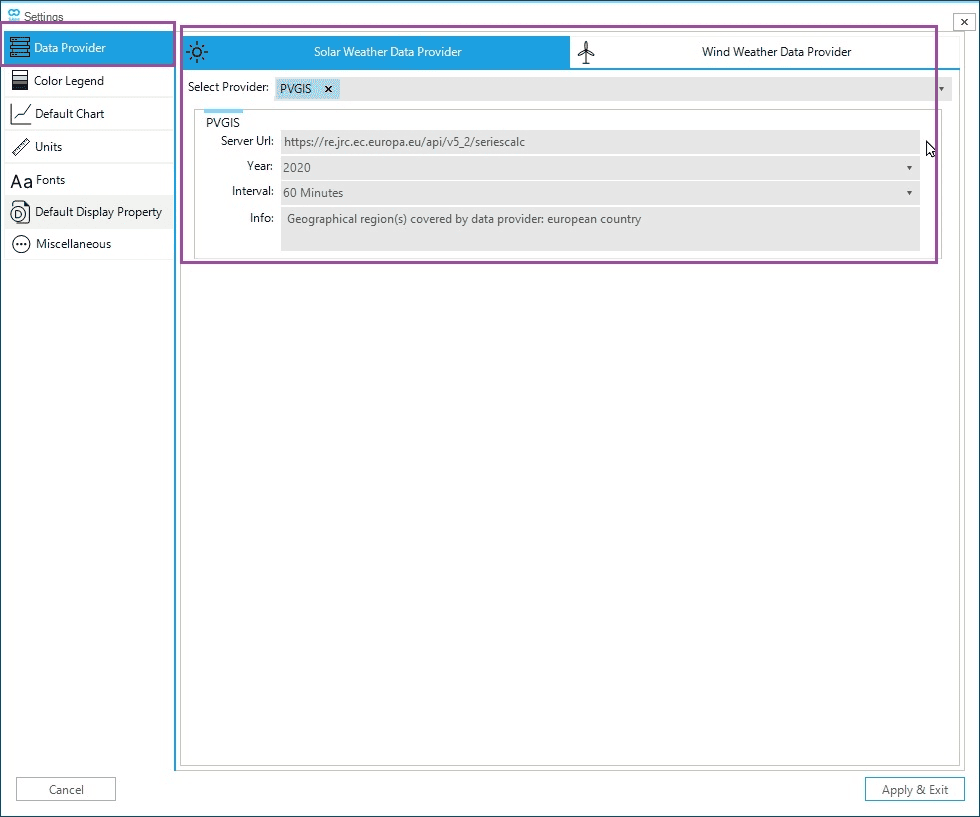Screen dimensions: 980x817
Task: Expand the Select Provider dropdown arrow
Action: click(x=941, y=89)
